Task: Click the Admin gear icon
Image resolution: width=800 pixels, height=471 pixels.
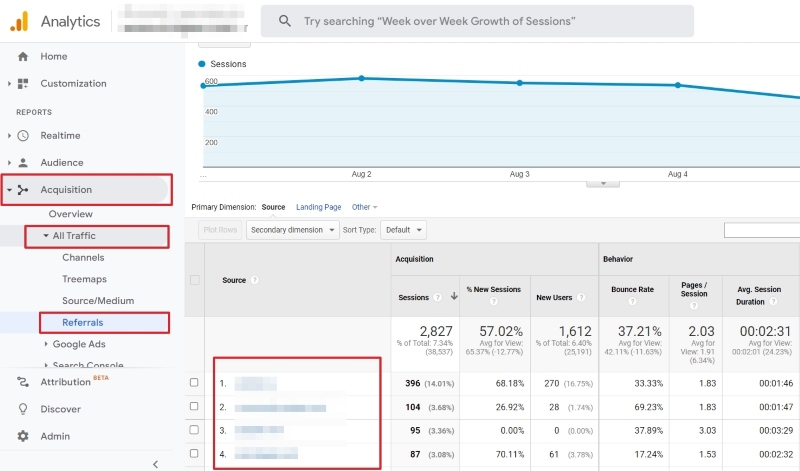Action: pyautogui.click(x=22, y=436)
